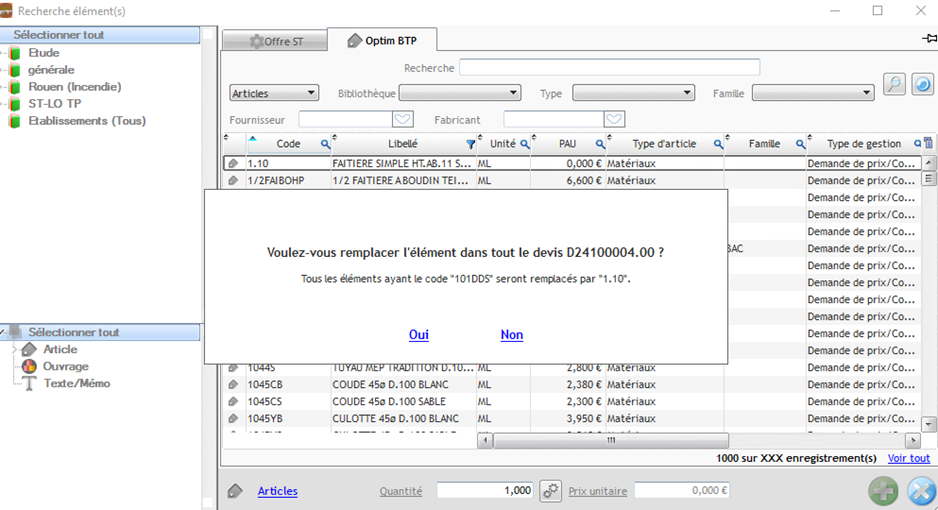938x510 pixels.
Task: Select générale in the tree
Action: [x=51, y=70]
